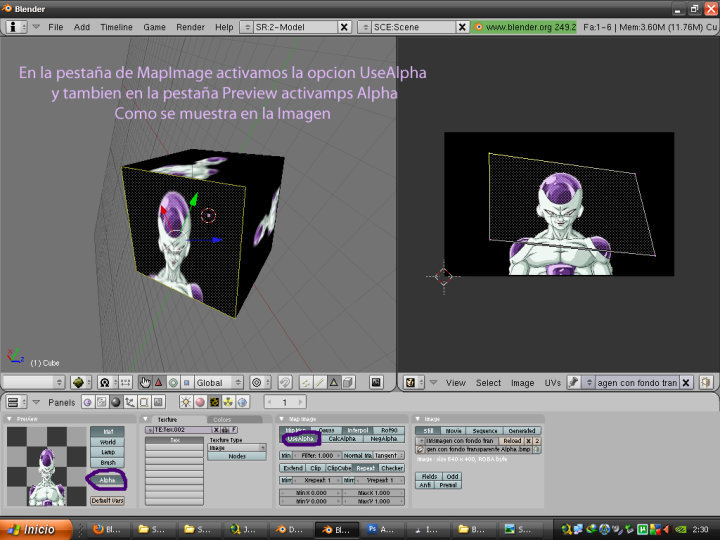
Task: Open Scene context button in Panels
Action: [x=158, y=402]
